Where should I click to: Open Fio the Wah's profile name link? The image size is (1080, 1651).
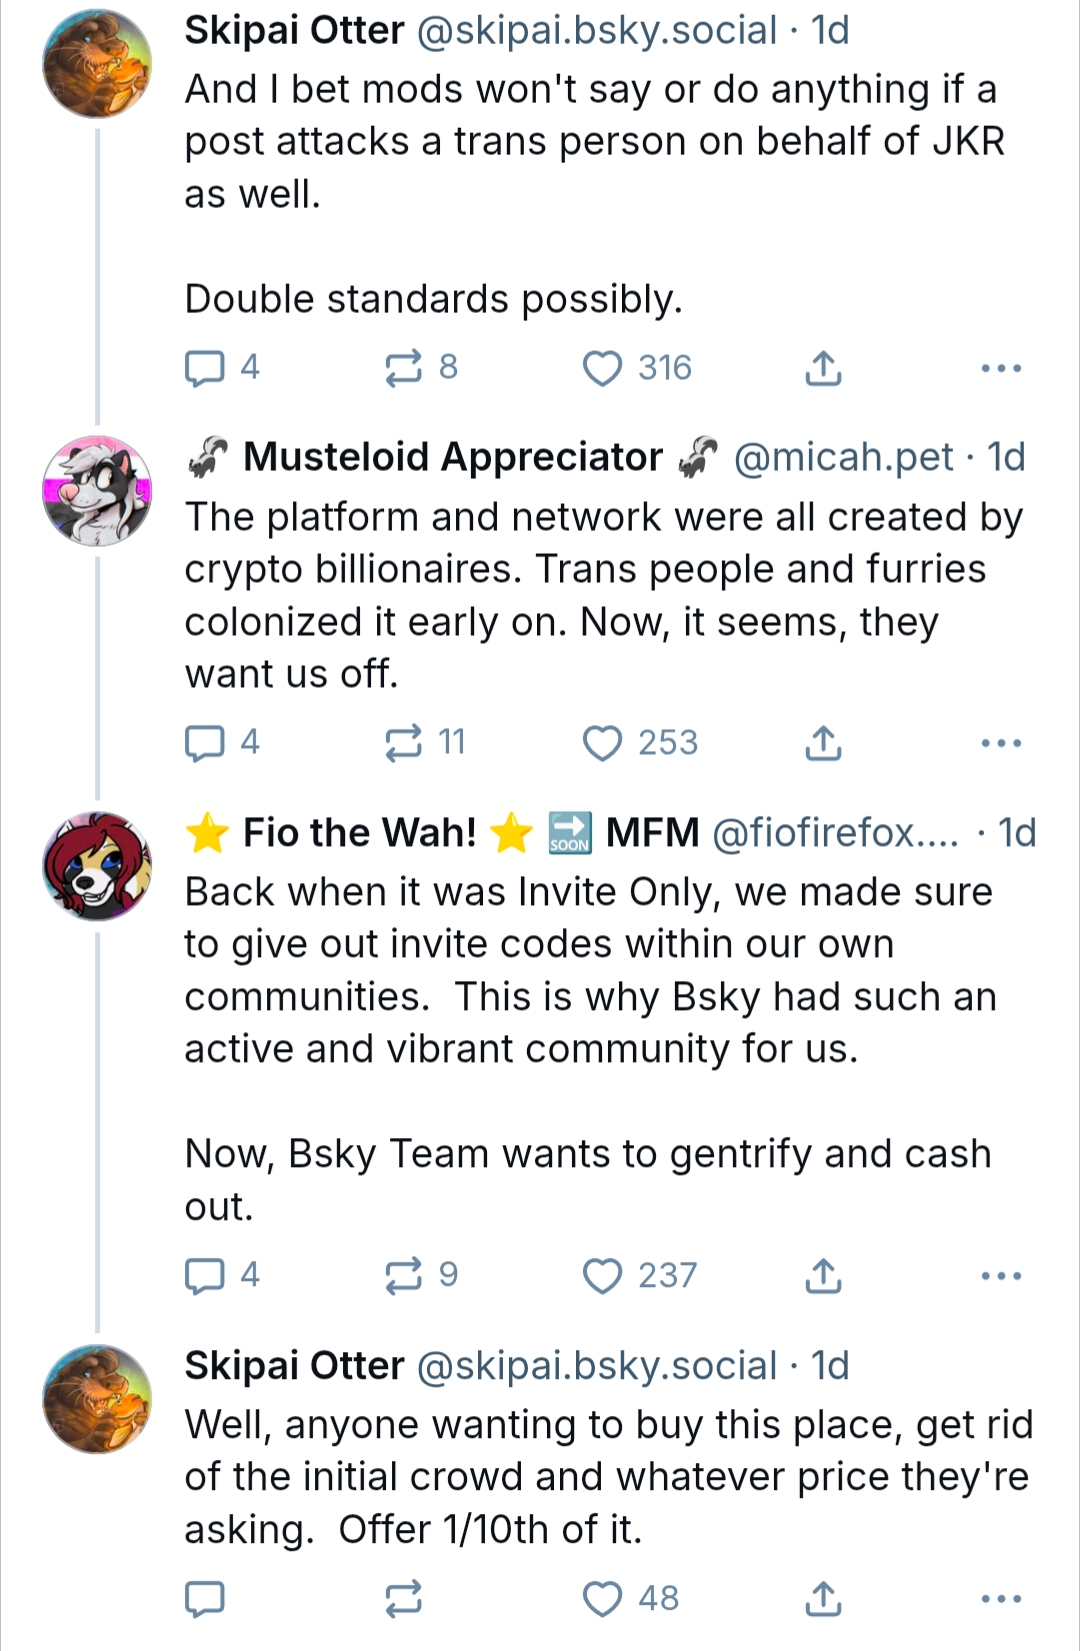360,832
